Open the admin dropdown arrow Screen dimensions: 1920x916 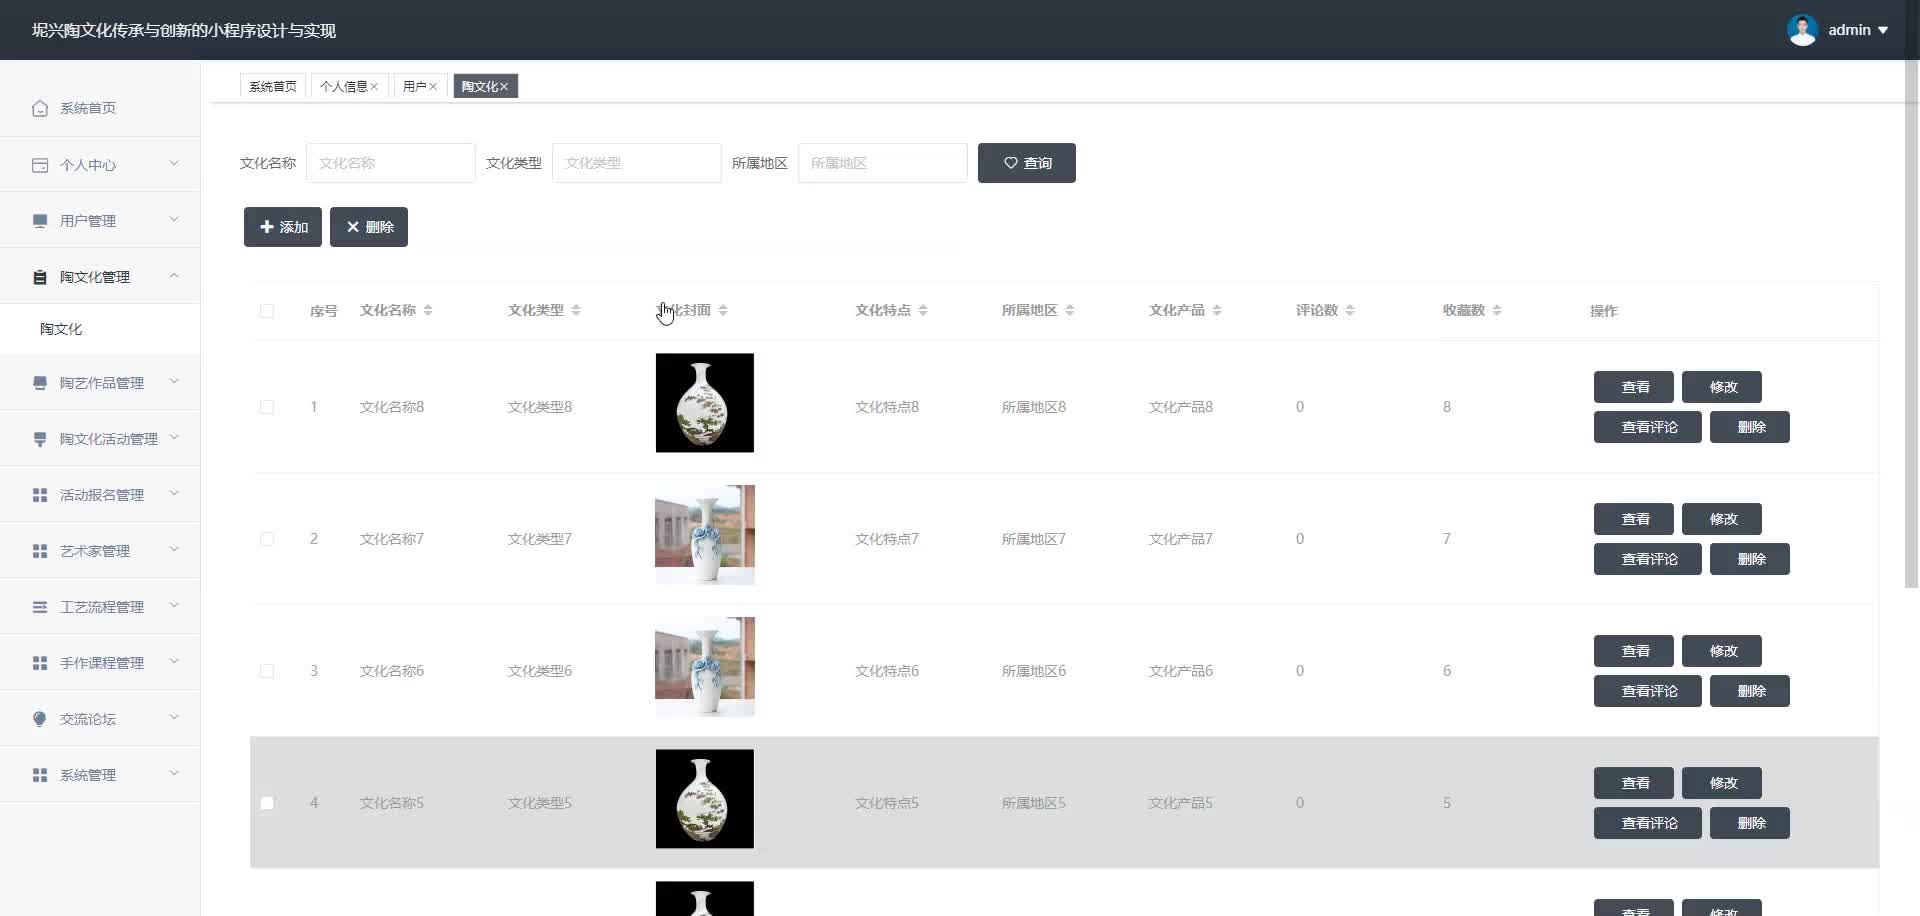[1883, 30]
